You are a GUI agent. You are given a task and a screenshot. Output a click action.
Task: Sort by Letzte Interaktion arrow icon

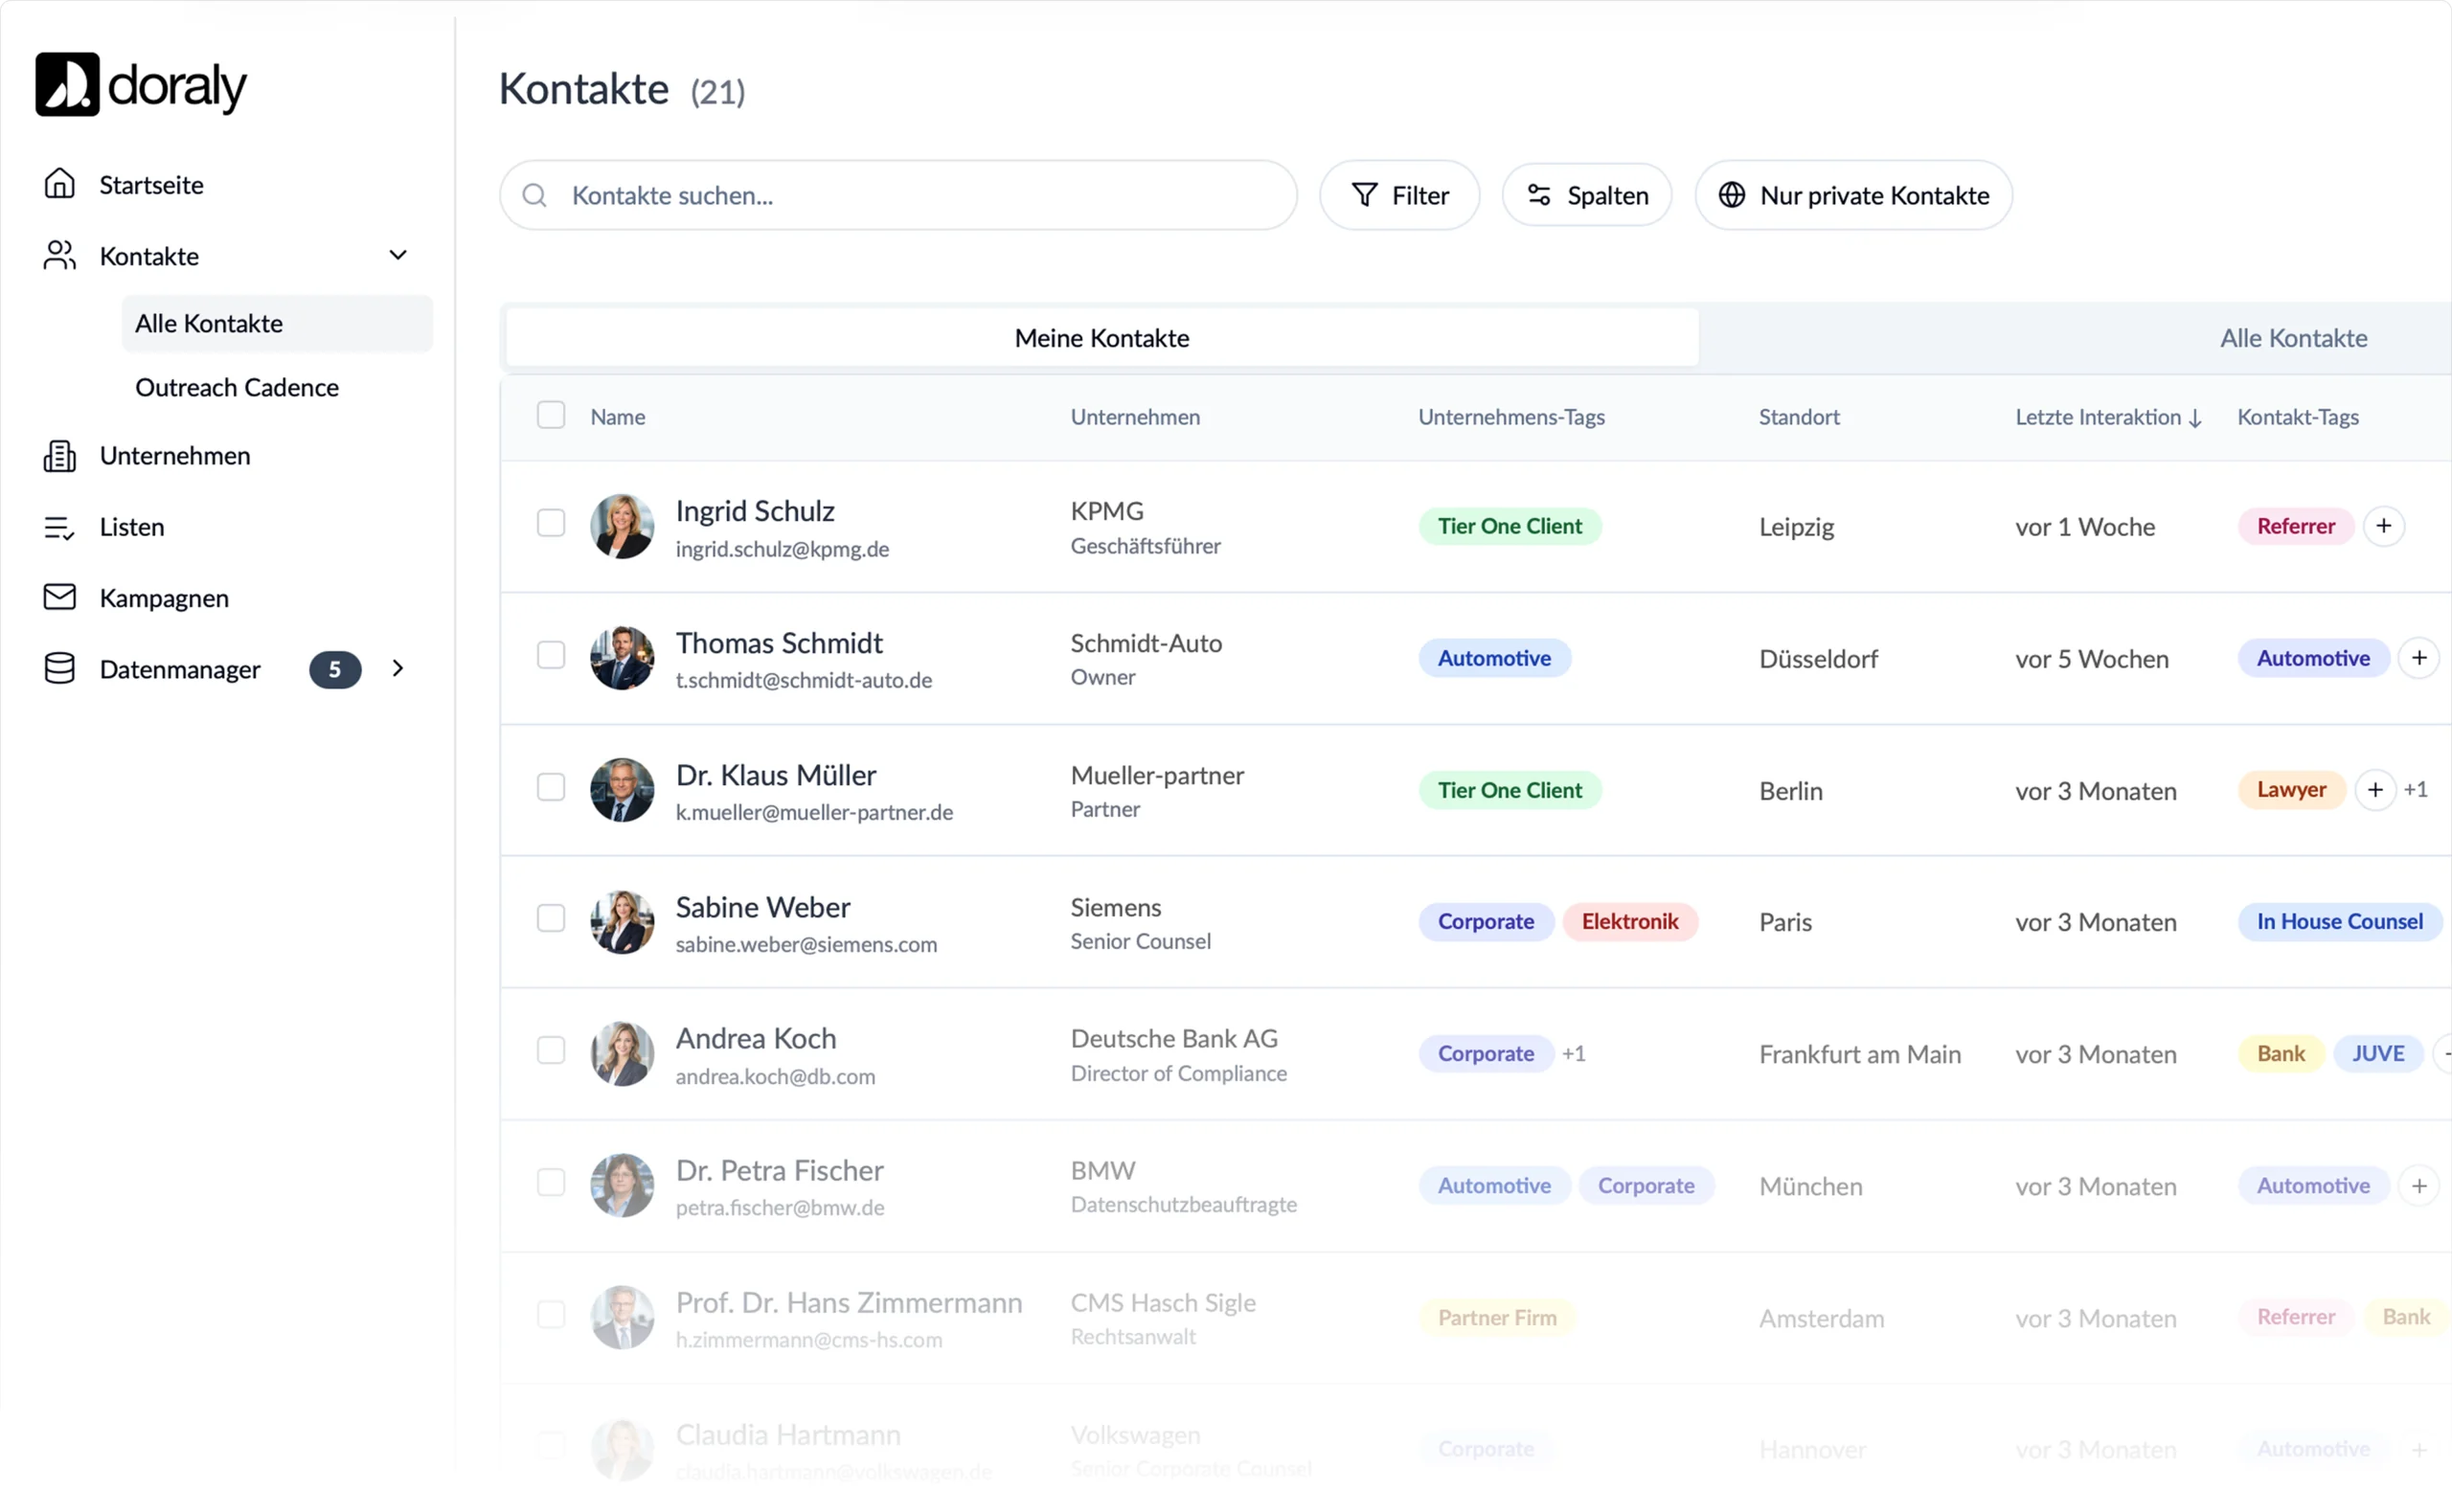click(x=2195, y=418)
